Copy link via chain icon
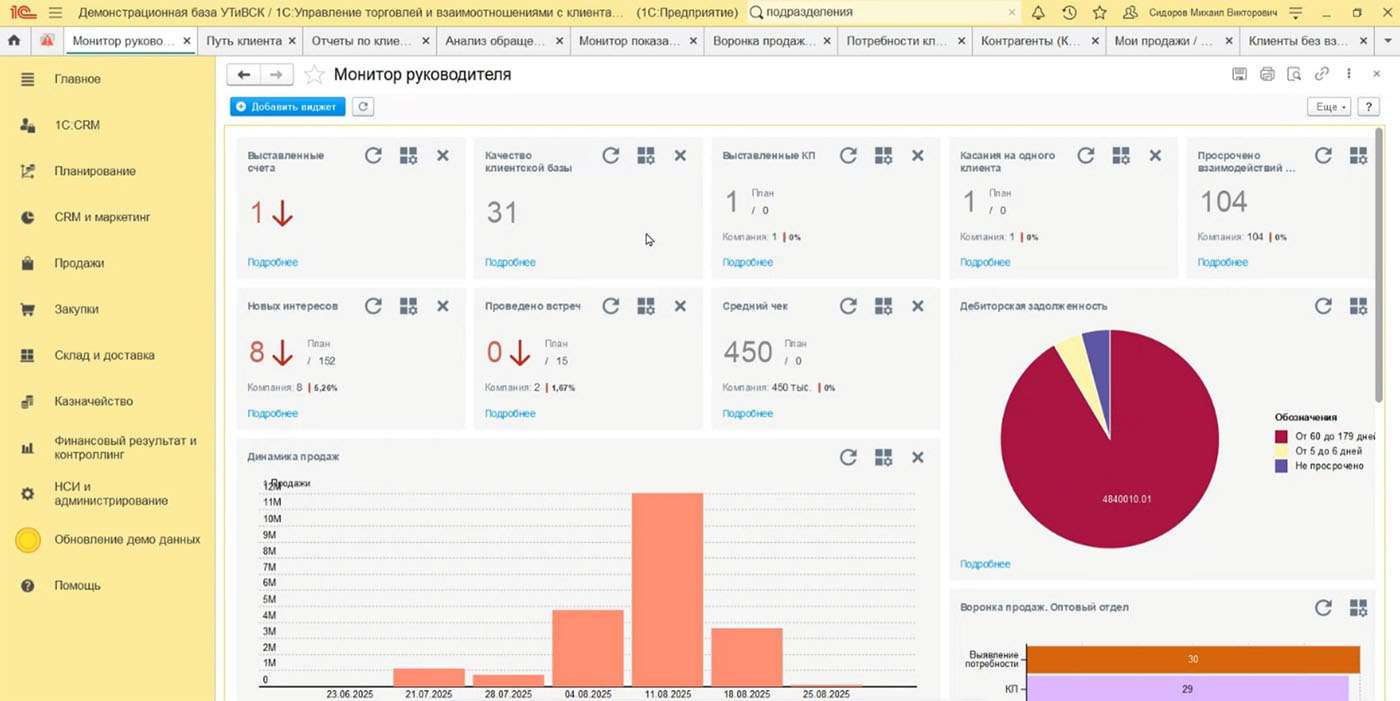 1322,74
